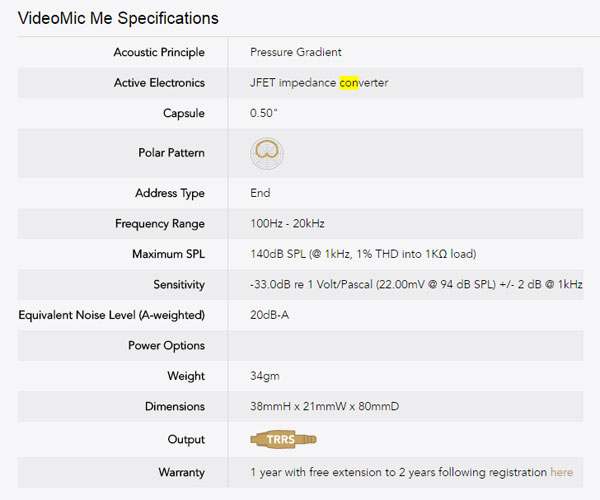
Task: Click the 140dB SPL specification text
Action: (363, 254)
